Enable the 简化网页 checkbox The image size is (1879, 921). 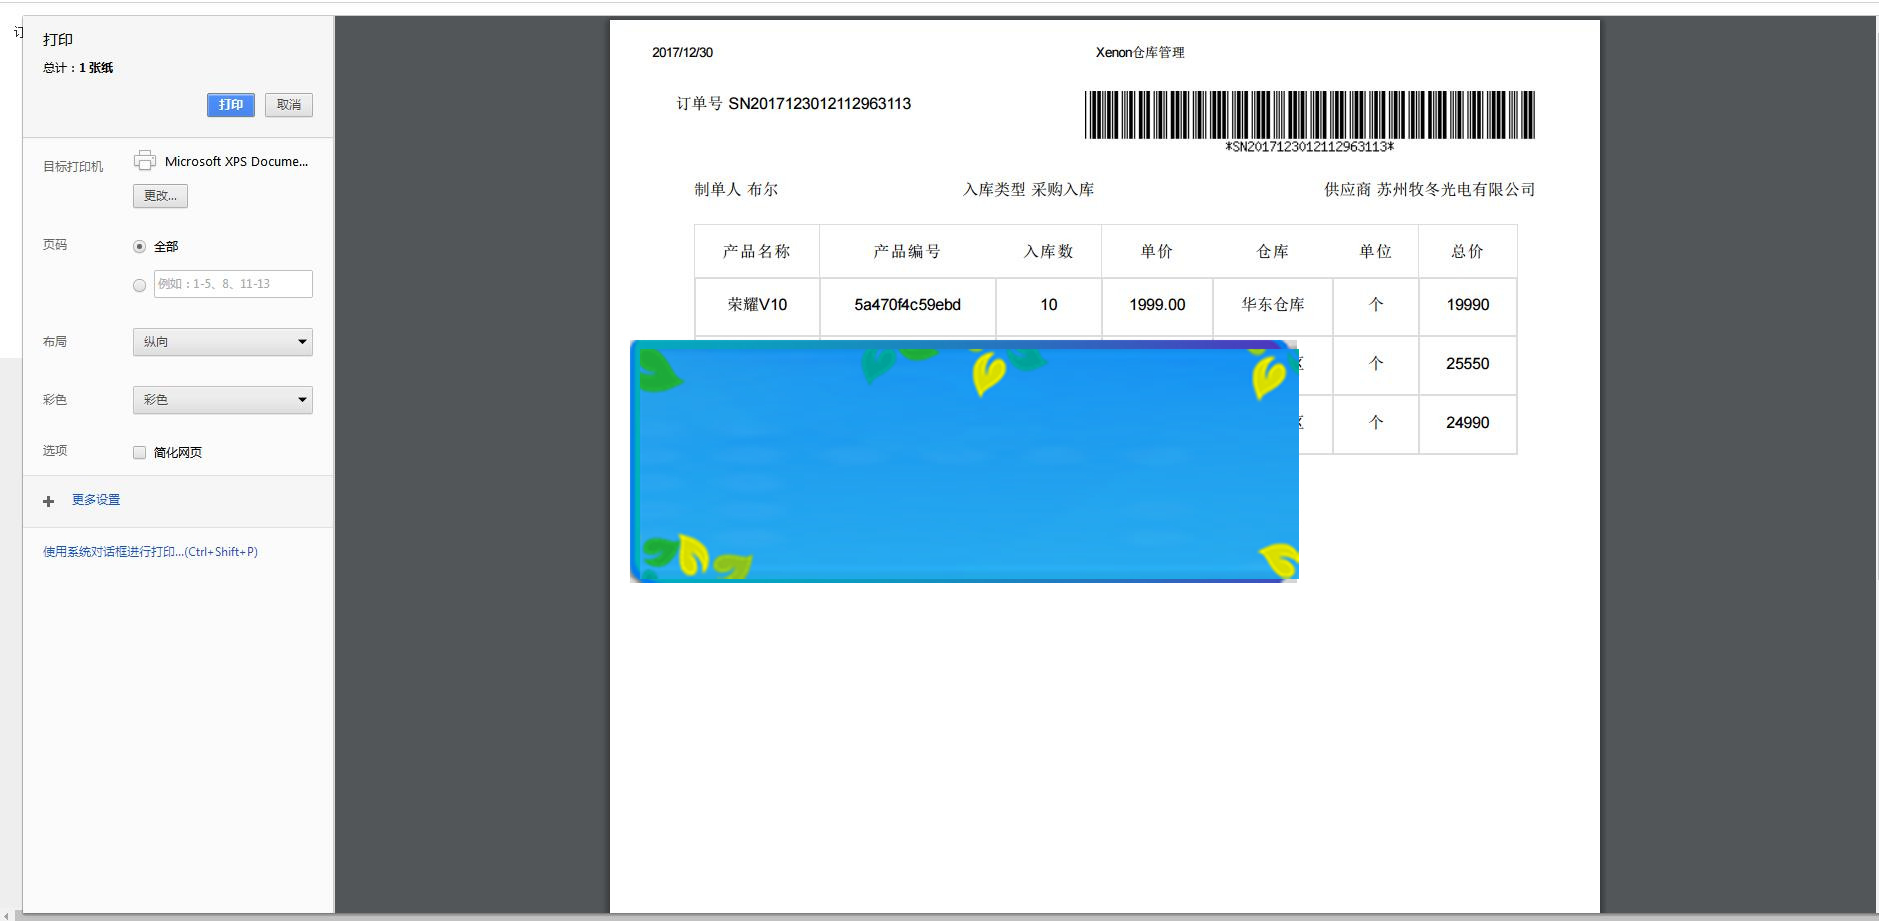tap(139, 452)
